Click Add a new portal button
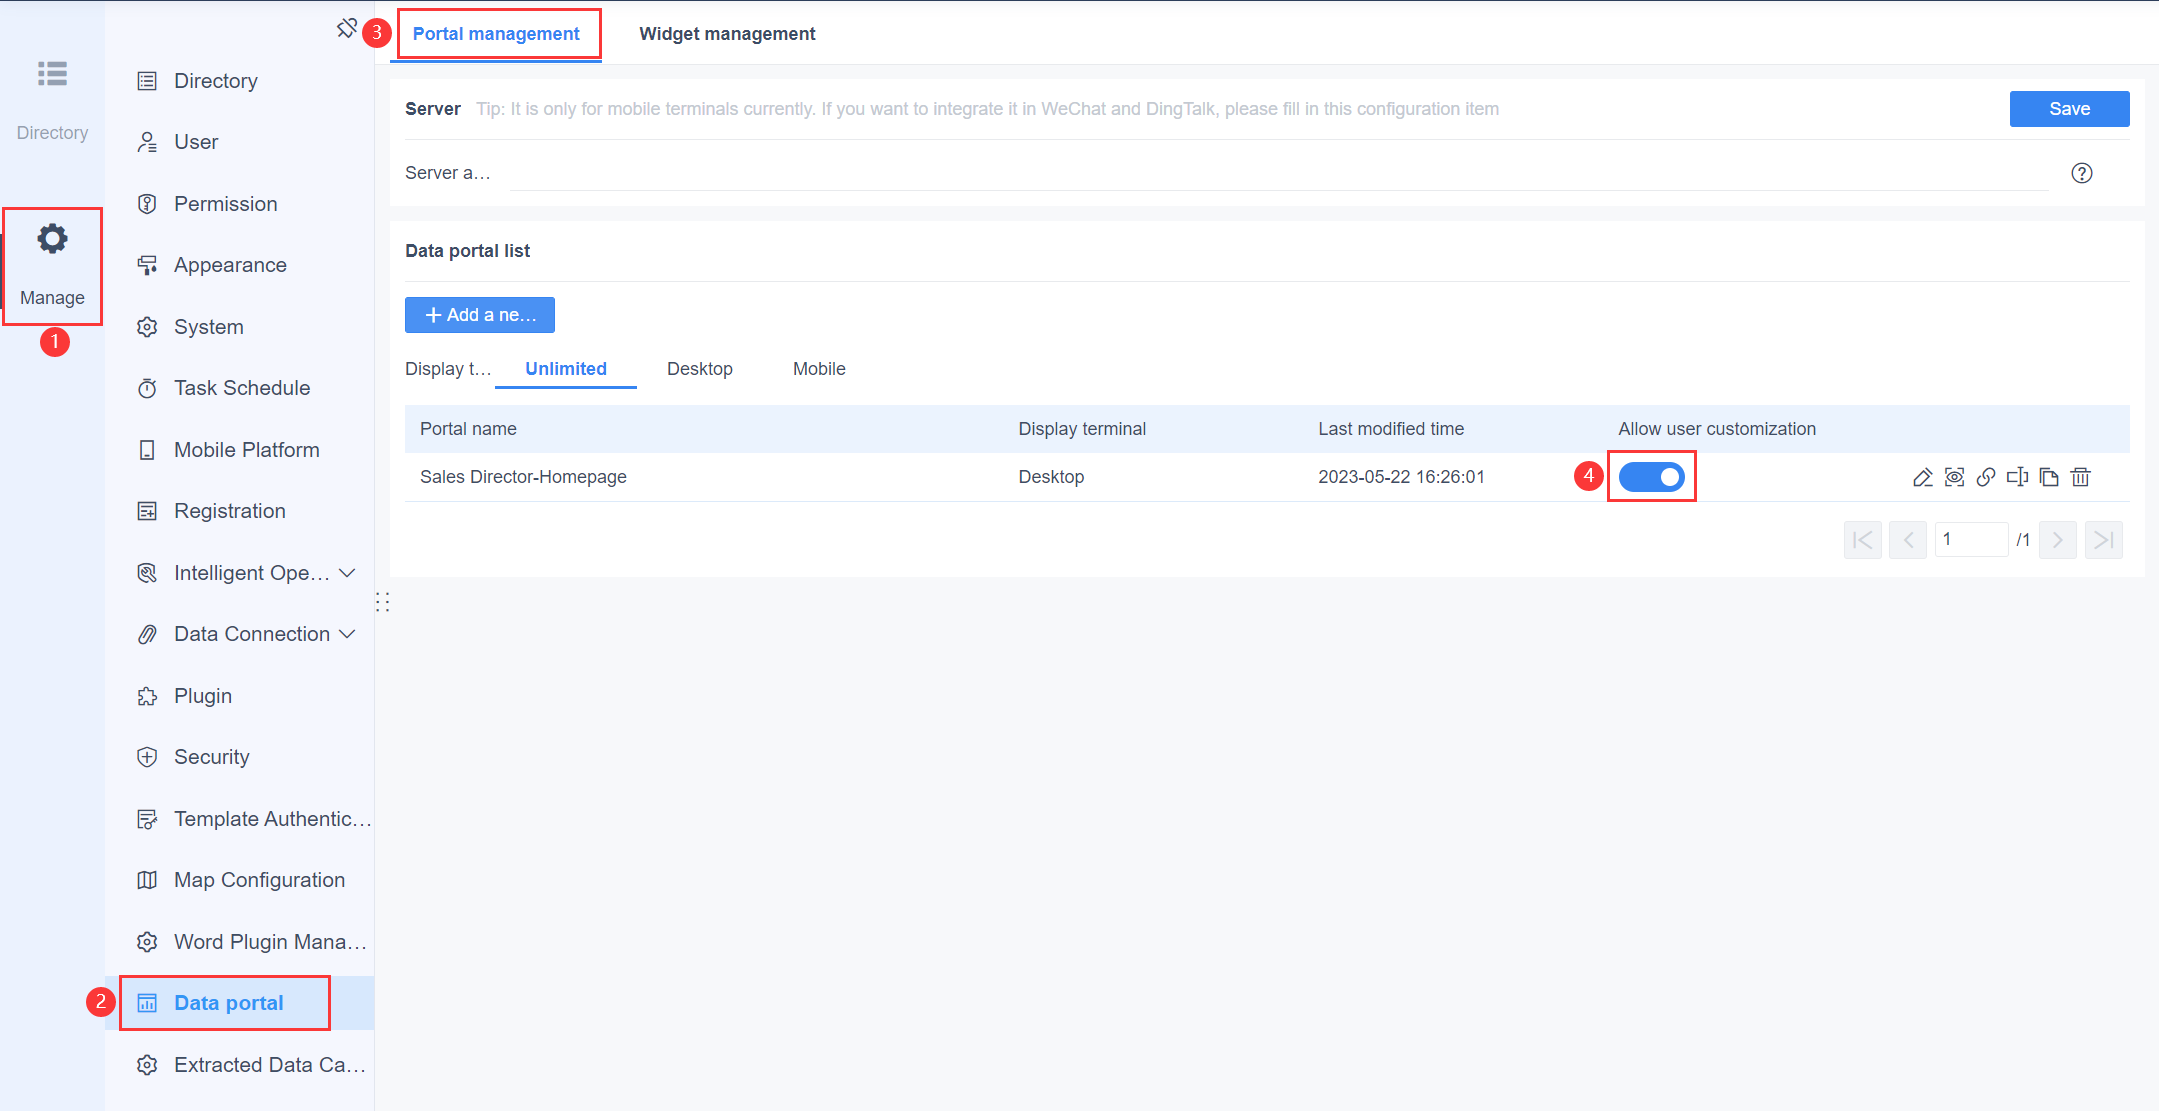Image resolution: width=2159 pixels, height=1111 pixels. [x=479, y=315]
